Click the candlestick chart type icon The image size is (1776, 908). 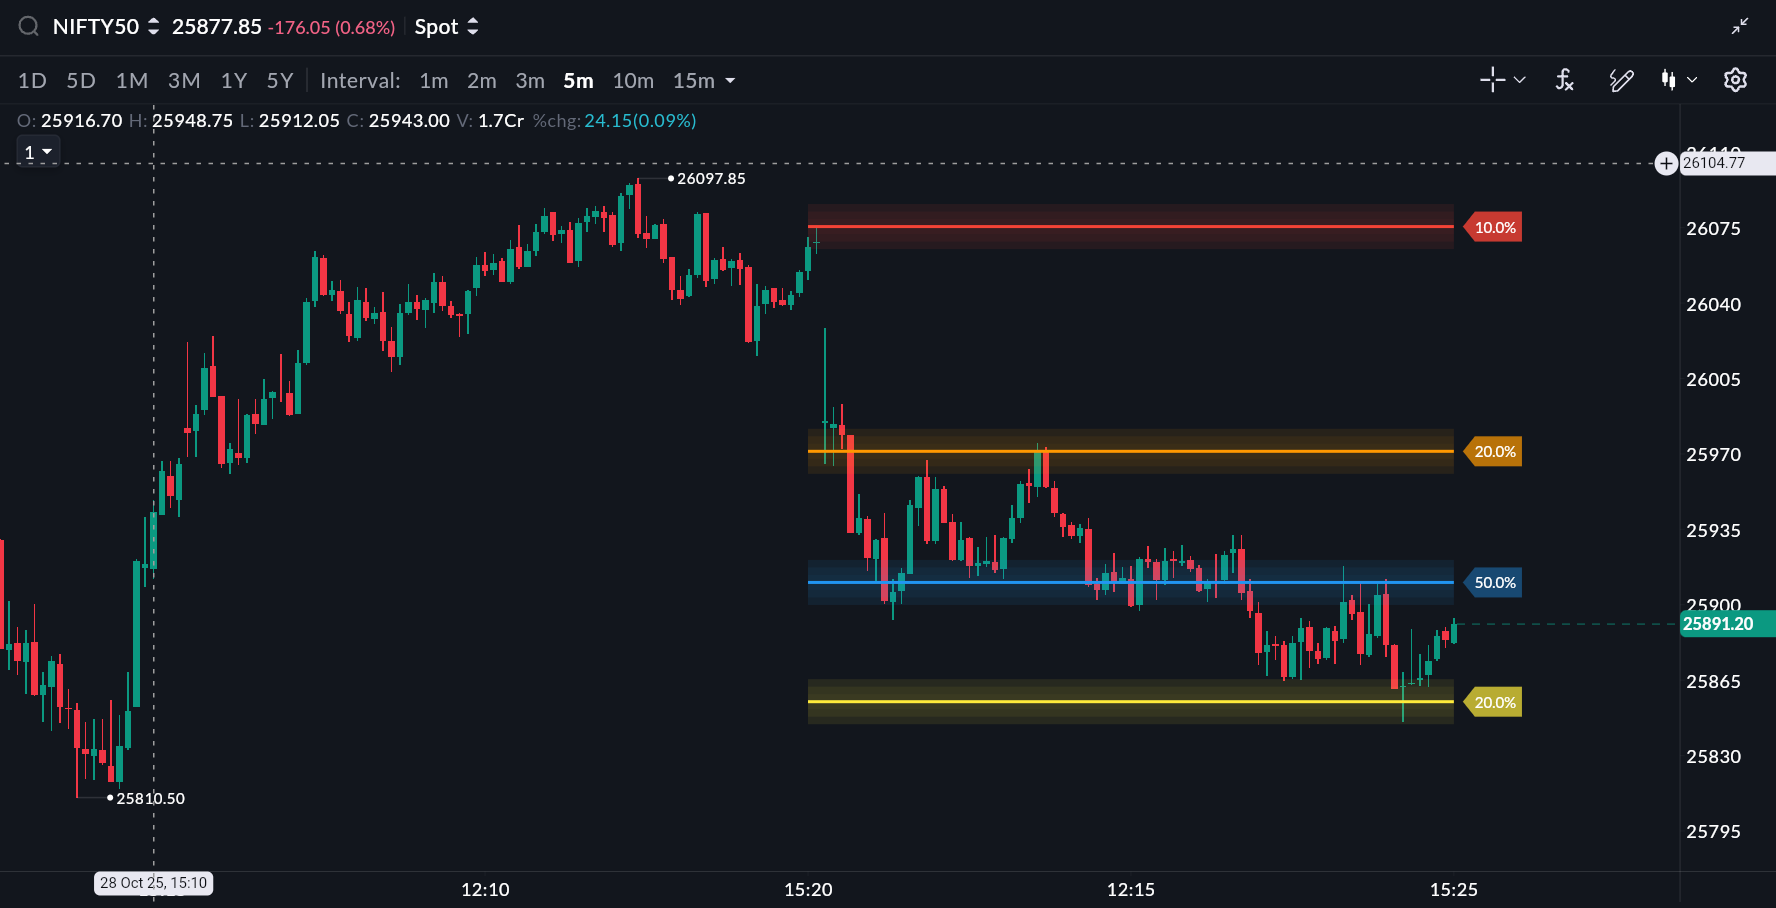1668,80
